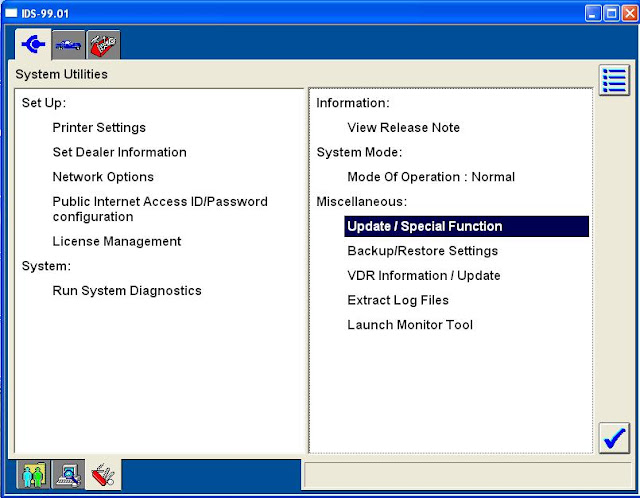
Task: Select the red pocket-knife utilities tab
Action: [103, 475]
